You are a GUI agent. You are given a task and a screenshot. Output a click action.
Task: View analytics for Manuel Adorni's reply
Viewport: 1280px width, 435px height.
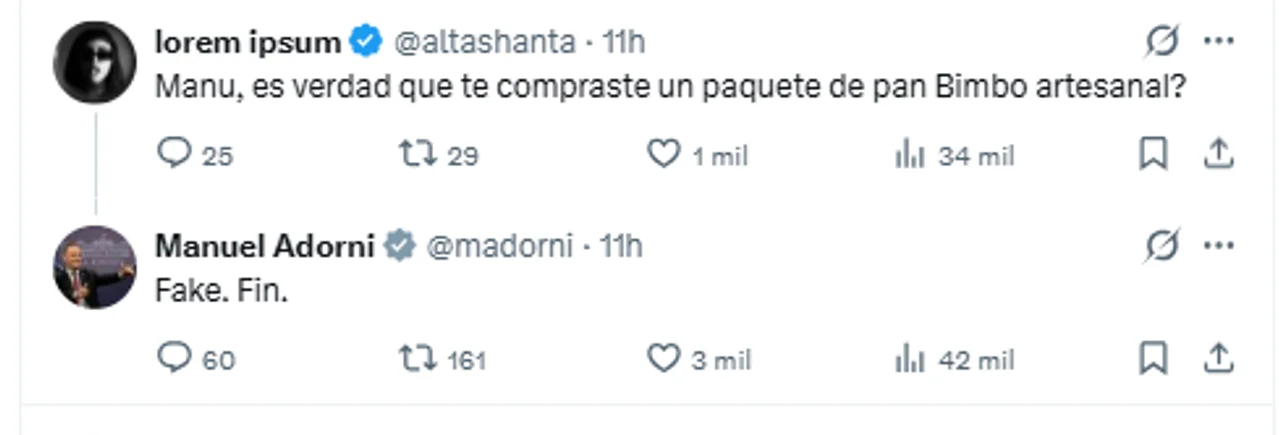point(909,358)
